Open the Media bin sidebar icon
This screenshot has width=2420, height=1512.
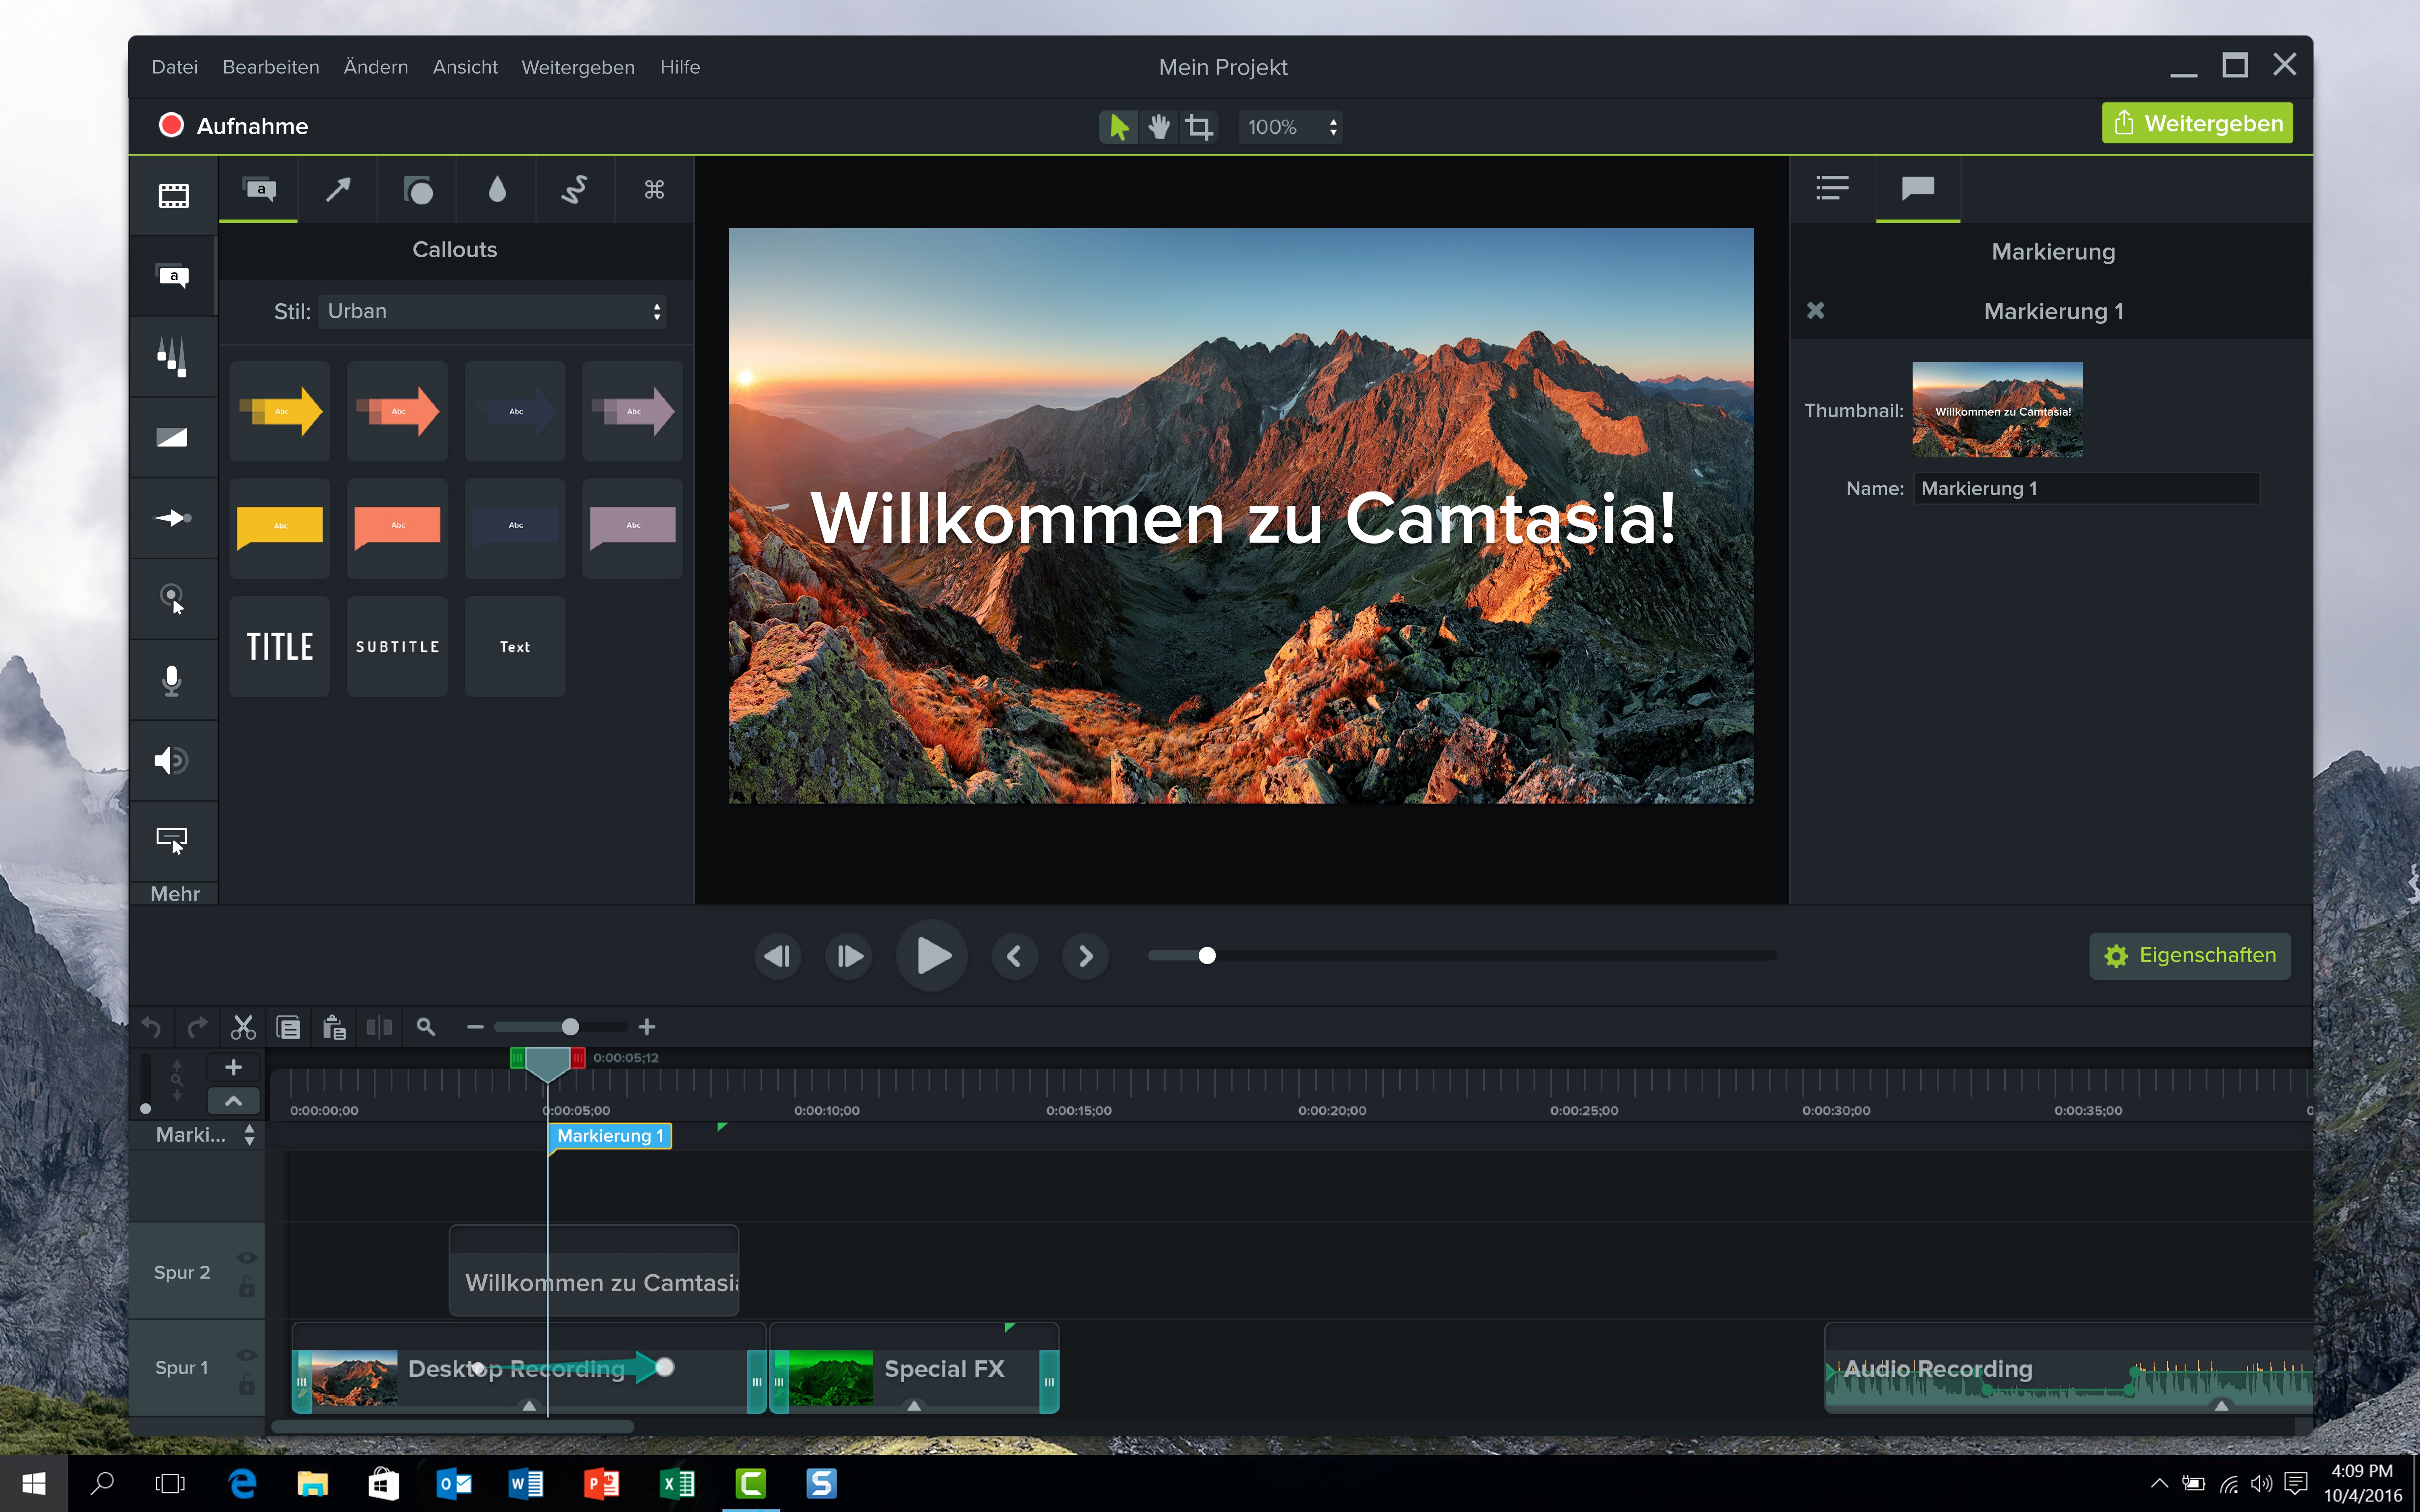(x=173, y=195)
